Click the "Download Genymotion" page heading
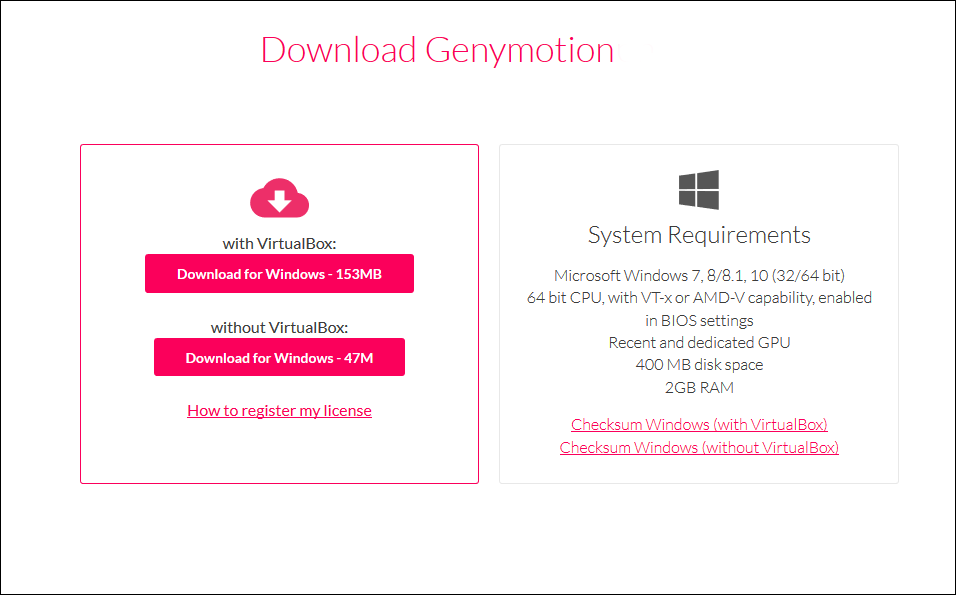This screenshot has height=595, width=956. coord(437,50)
